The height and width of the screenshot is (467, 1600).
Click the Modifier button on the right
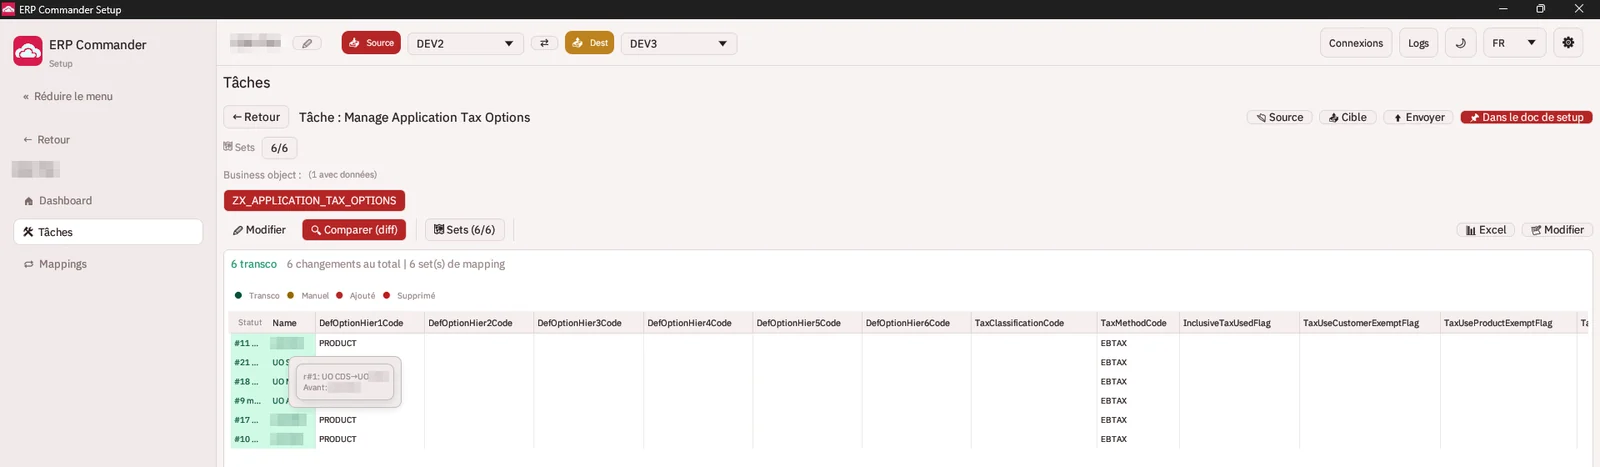pos(1557,230)
